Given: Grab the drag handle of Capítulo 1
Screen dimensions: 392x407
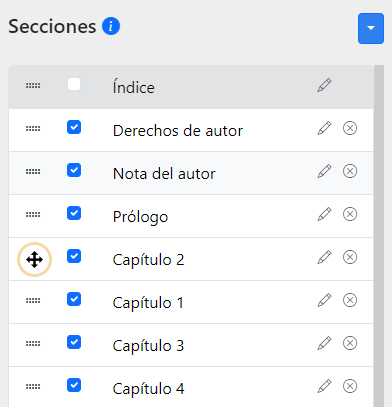Looking at the screenshot, I should (x=33, y=301).
